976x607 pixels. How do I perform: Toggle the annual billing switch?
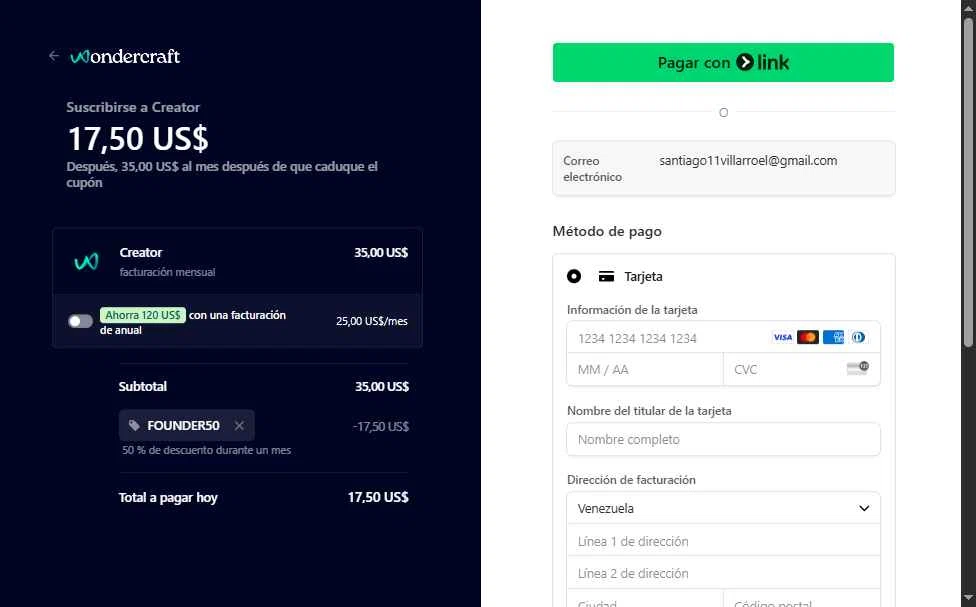(x=80, y=321)
